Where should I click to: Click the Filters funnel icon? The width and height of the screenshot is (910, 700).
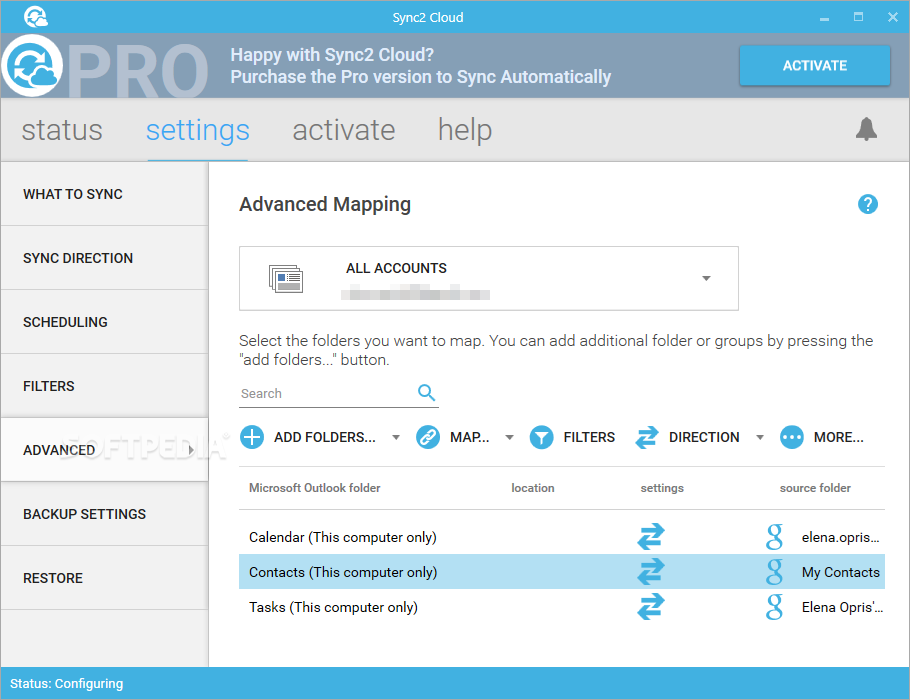point(541,437)
